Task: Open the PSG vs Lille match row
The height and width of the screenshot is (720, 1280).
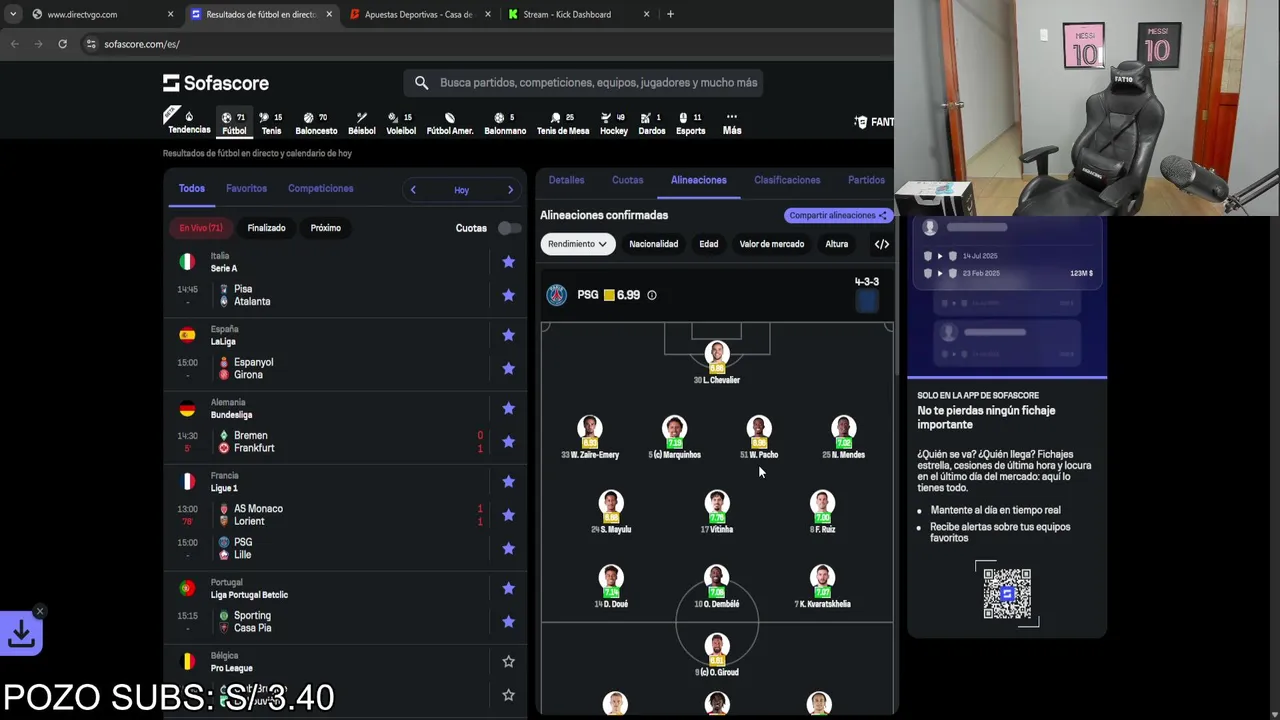Action: coord(345,548)
